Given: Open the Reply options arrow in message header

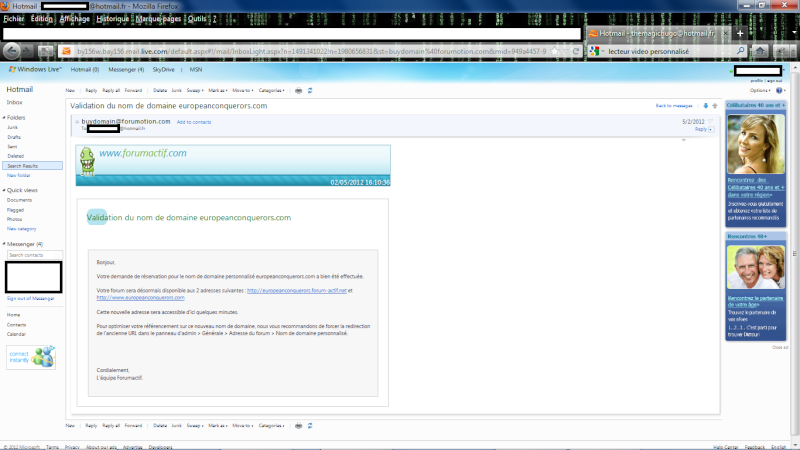Looking at the screenshot, I should (x=711, y=130).
